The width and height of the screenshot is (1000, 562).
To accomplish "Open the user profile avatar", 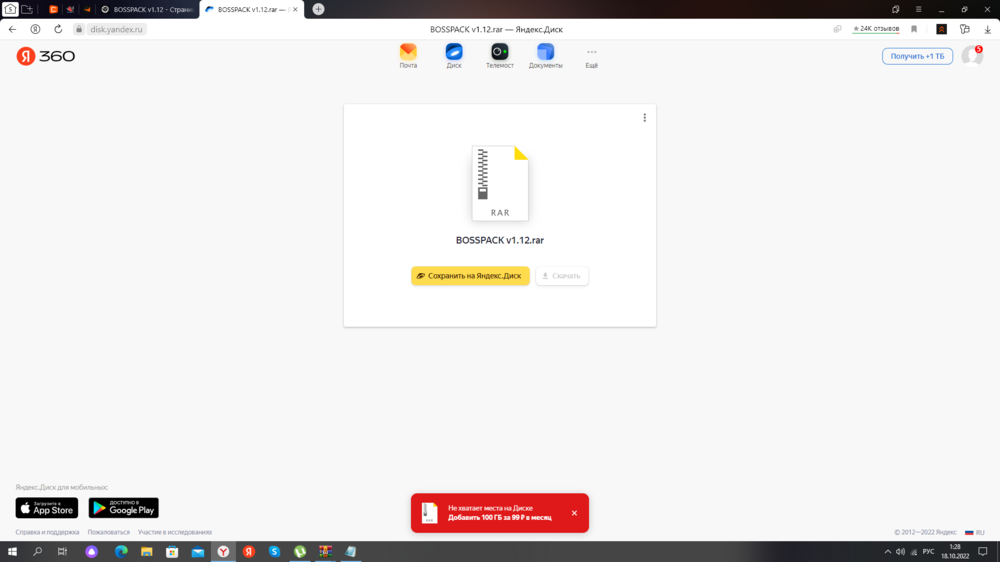I will coord(972,56).
